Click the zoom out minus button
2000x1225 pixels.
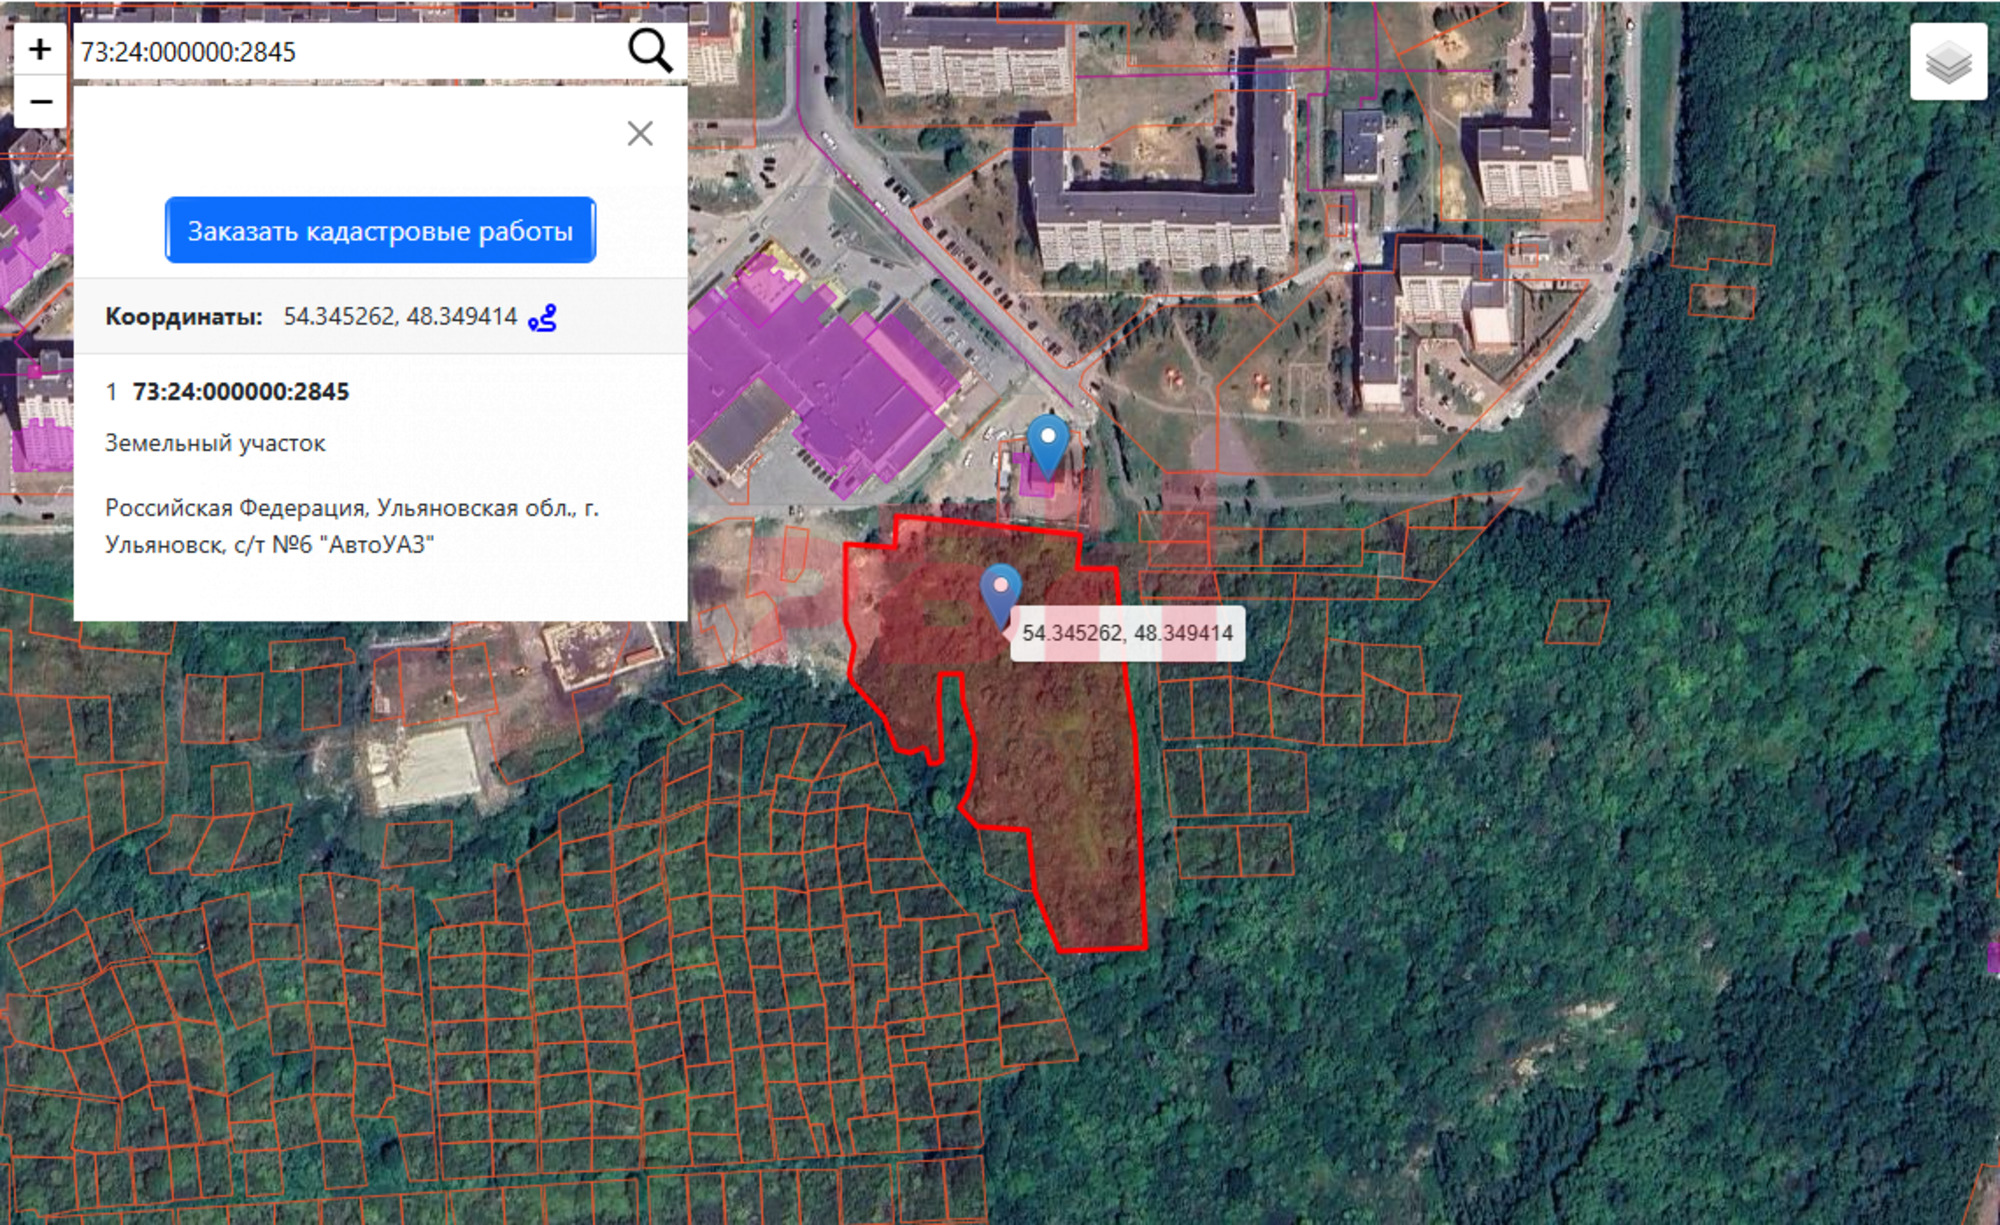40,102
